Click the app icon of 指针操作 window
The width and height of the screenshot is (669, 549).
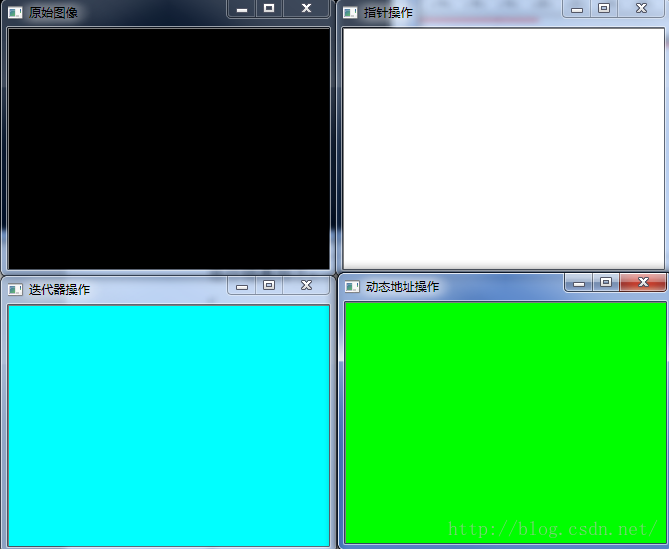tap(350, 13)
